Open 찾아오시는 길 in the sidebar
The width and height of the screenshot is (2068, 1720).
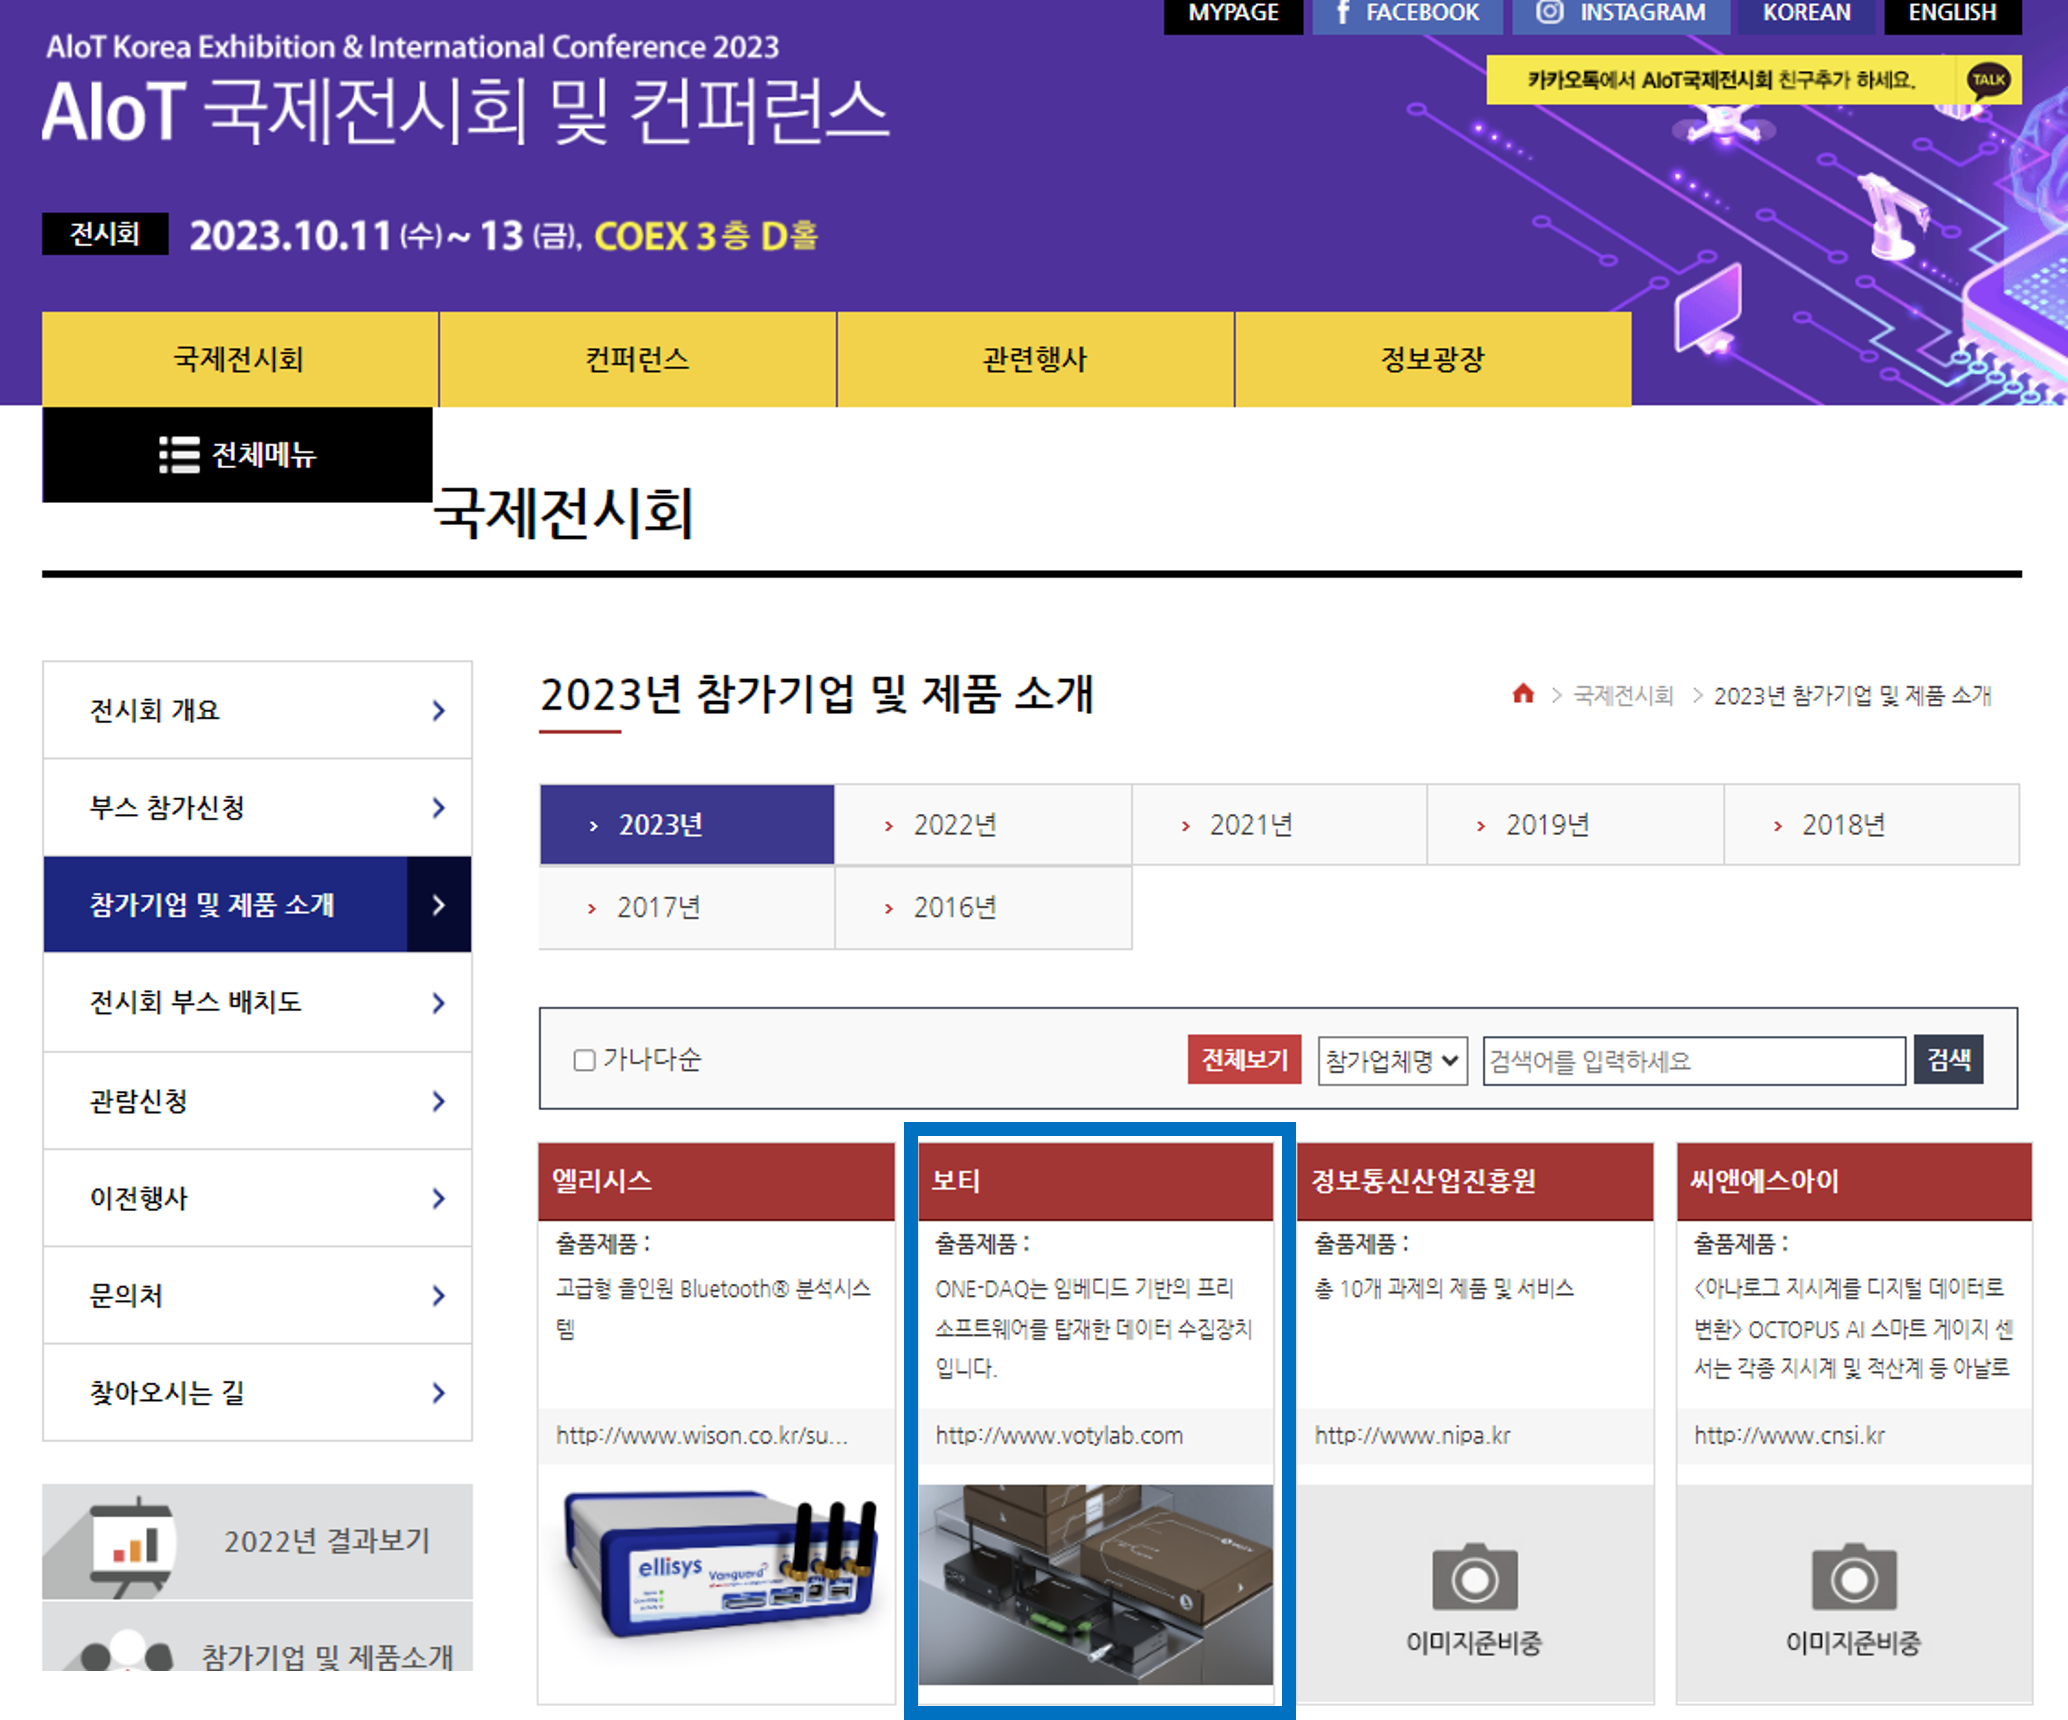[x=257, y=1392]
